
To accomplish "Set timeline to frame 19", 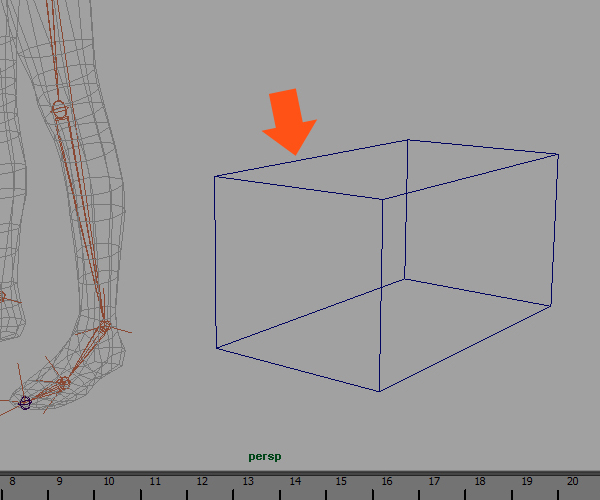I will [x=527, y=481].
